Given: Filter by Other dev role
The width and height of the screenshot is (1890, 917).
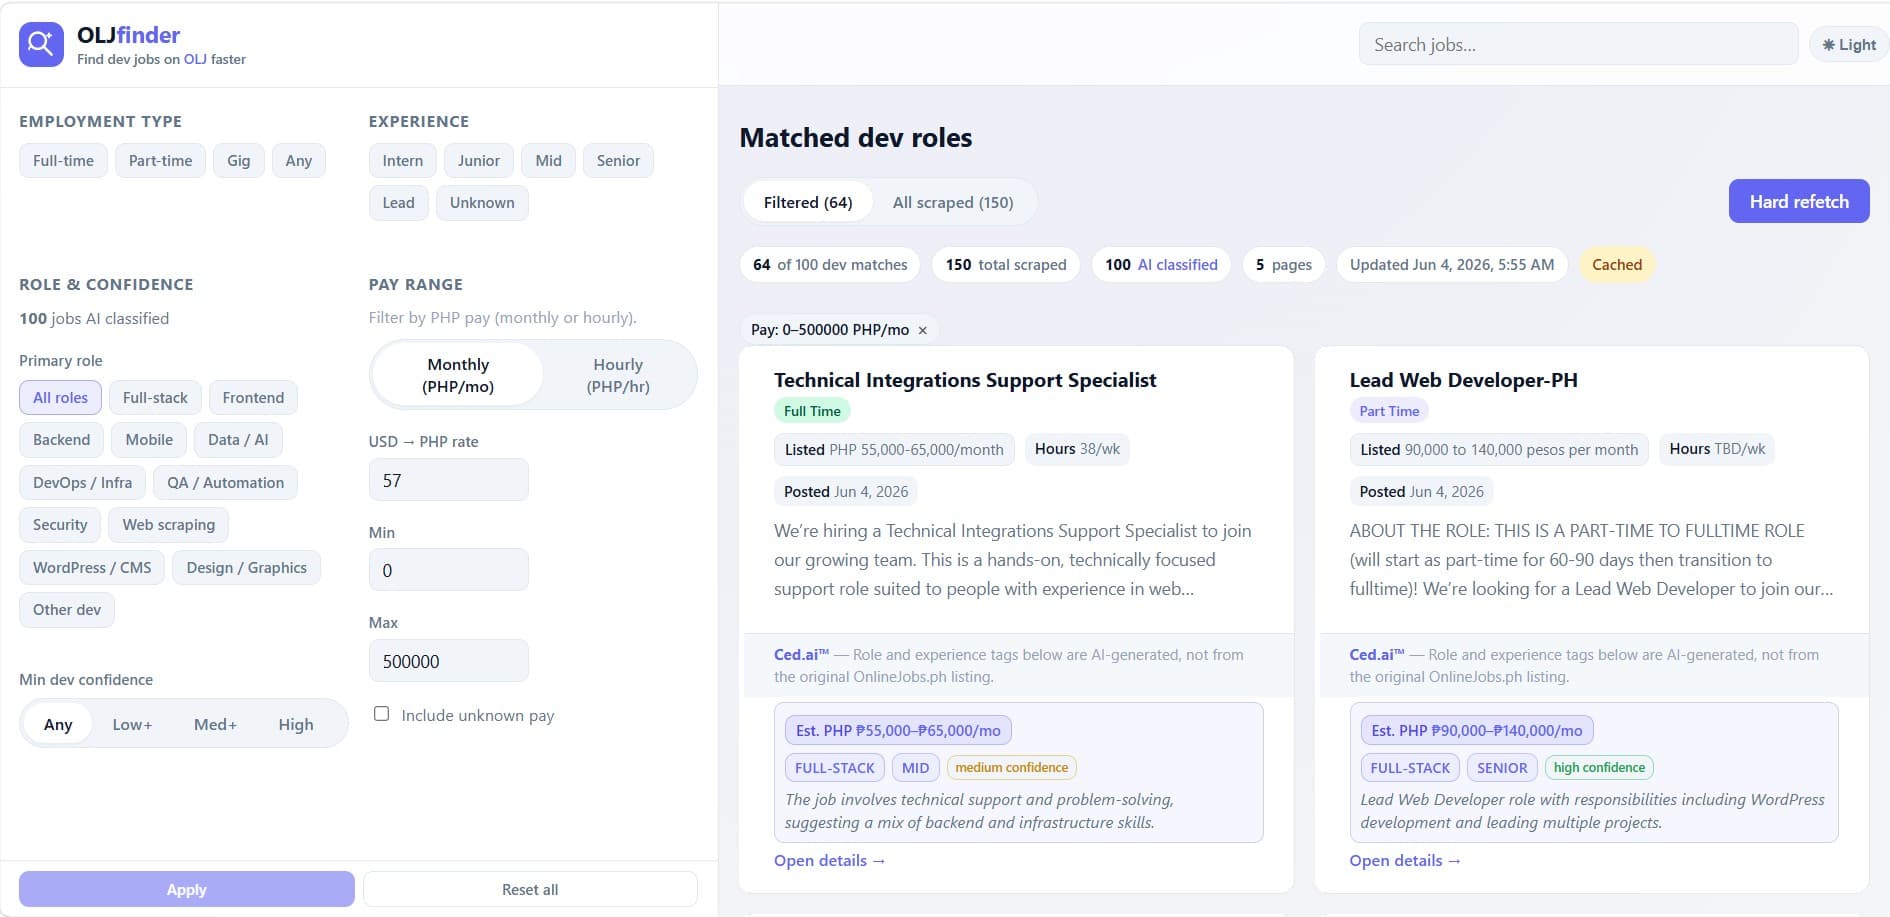Looking at the screenshot, I should click(67, 610).
